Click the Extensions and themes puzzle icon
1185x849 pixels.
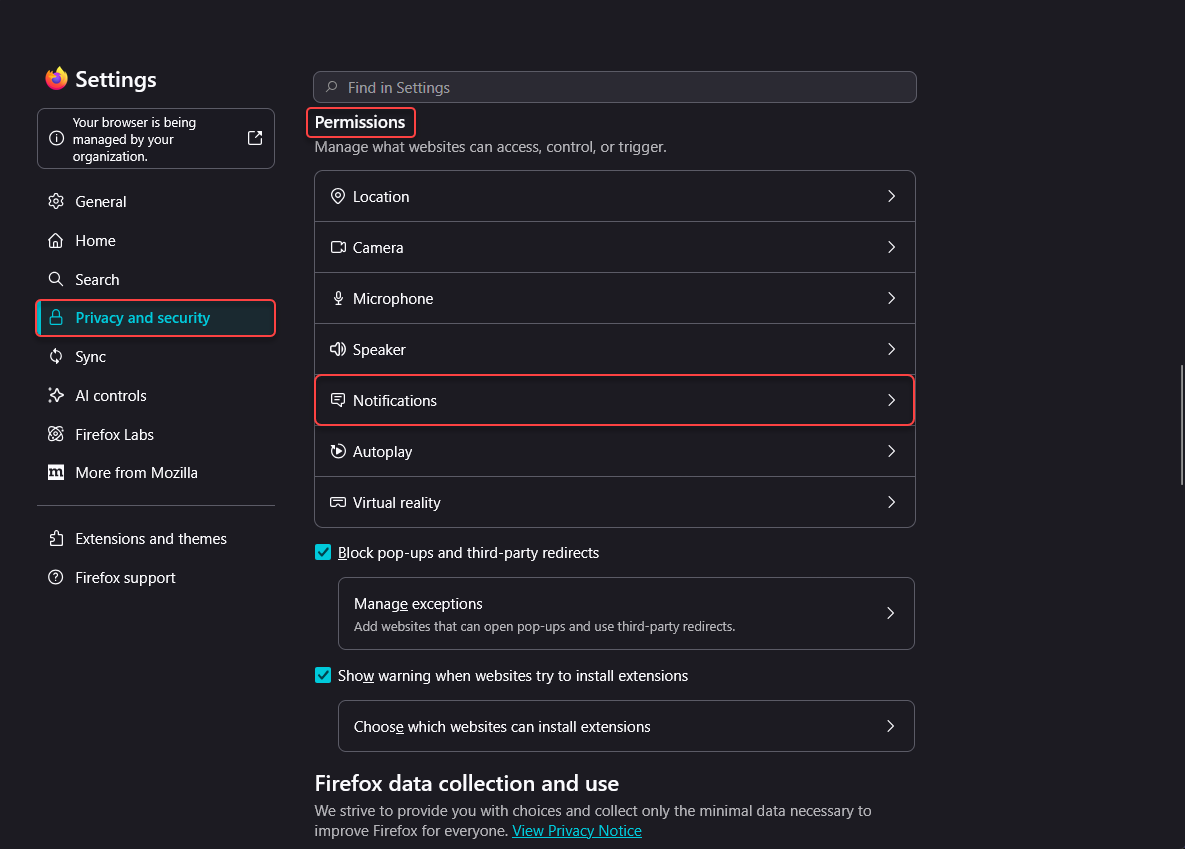click(56, 538)
